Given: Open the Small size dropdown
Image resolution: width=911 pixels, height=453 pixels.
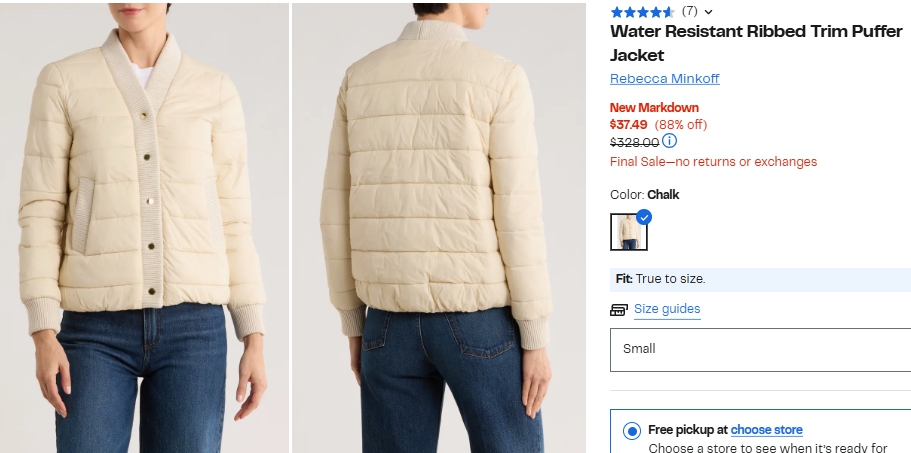Looking at the screenshot, I should click(x=761, y=349).
